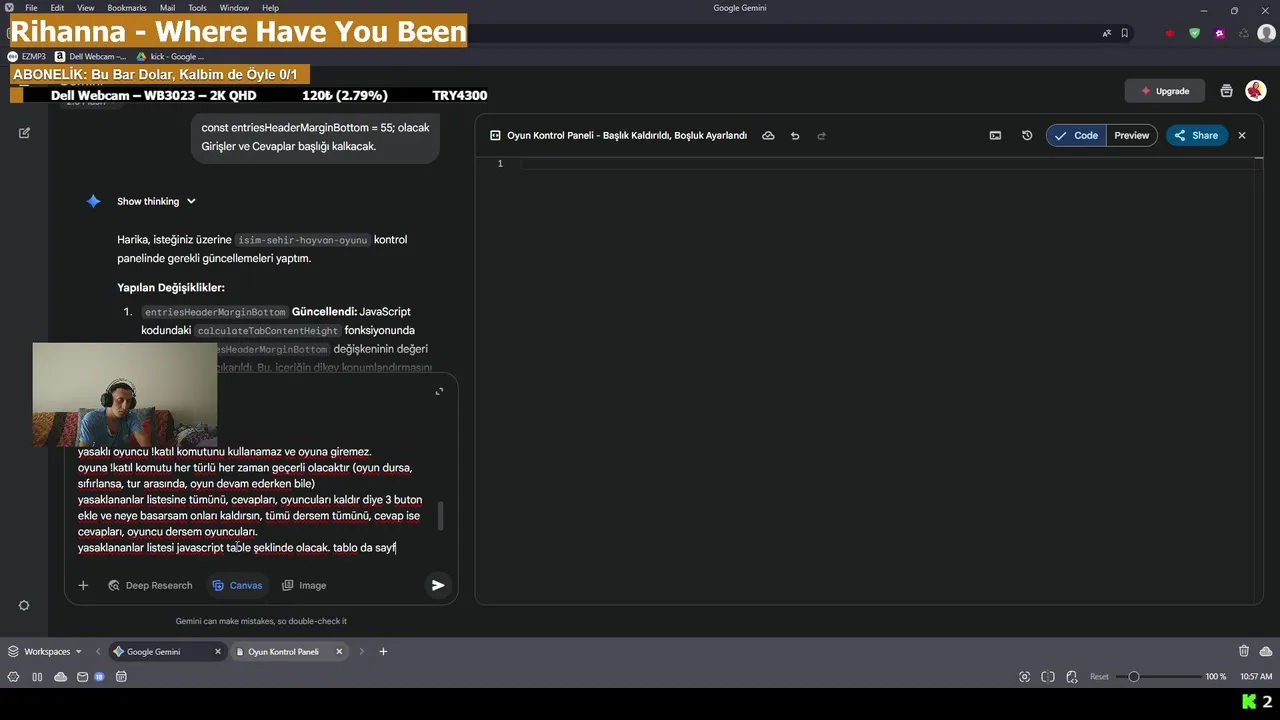Open the browser profile avatar
The width and height of the screenshot is (1280, 720).
pos(1266,33)
